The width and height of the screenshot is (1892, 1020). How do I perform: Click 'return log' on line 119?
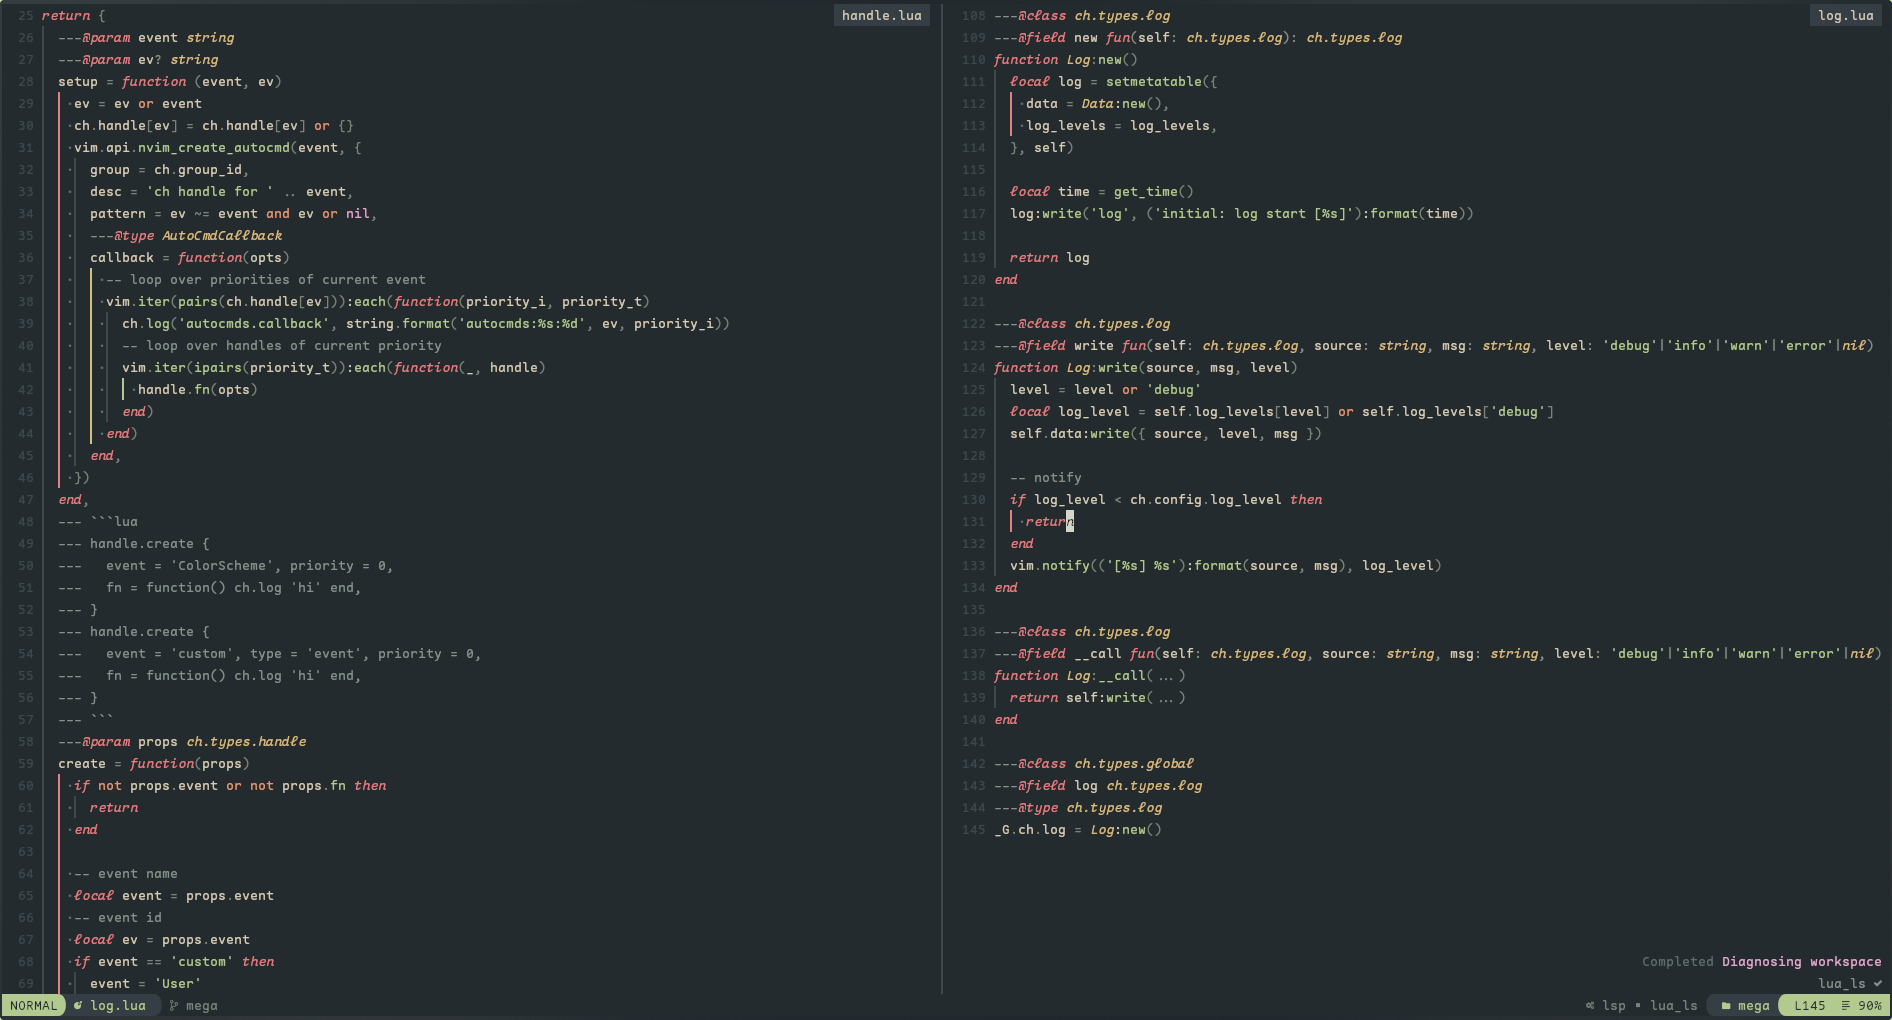click(1050, 257)
